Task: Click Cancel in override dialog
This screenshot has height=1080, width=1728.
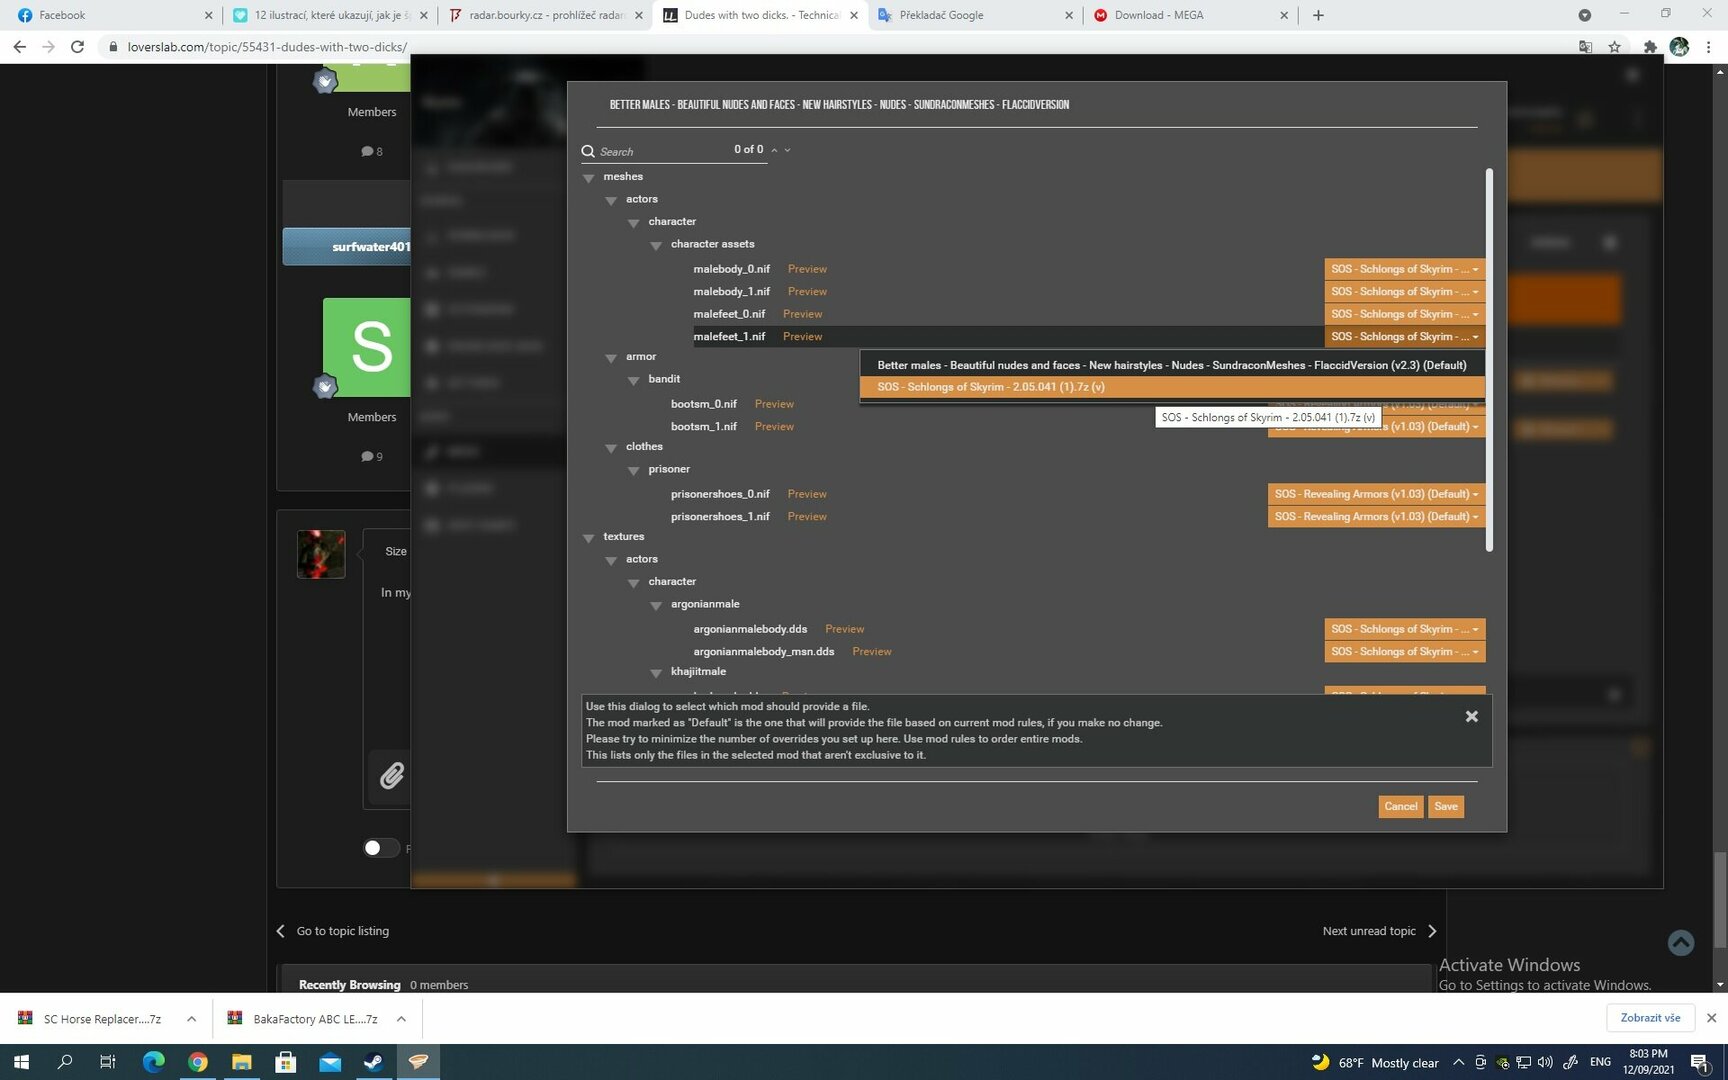Action: (x=1400, y=807)
